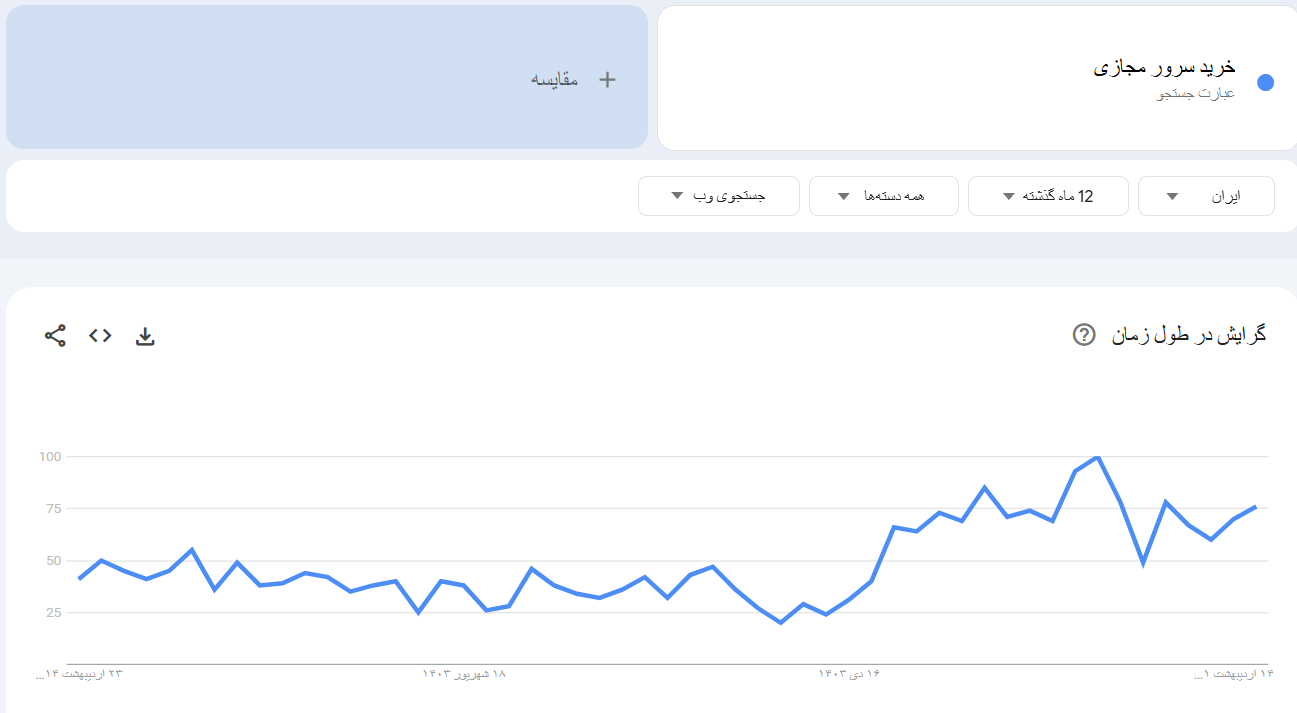
Task: Expand the جستجوی وب search type dropdown
Action: point(718,196)
